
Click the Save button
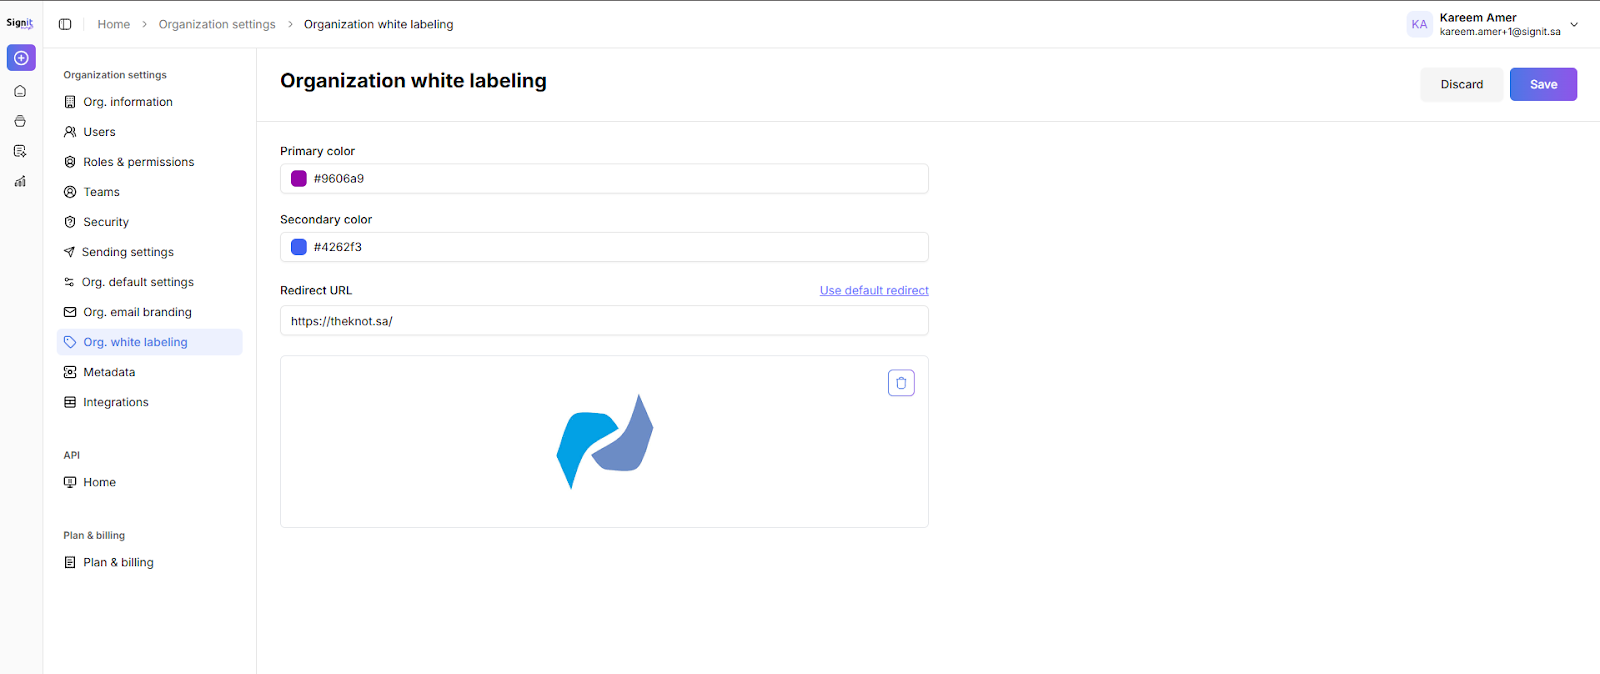pos(1543,84)
